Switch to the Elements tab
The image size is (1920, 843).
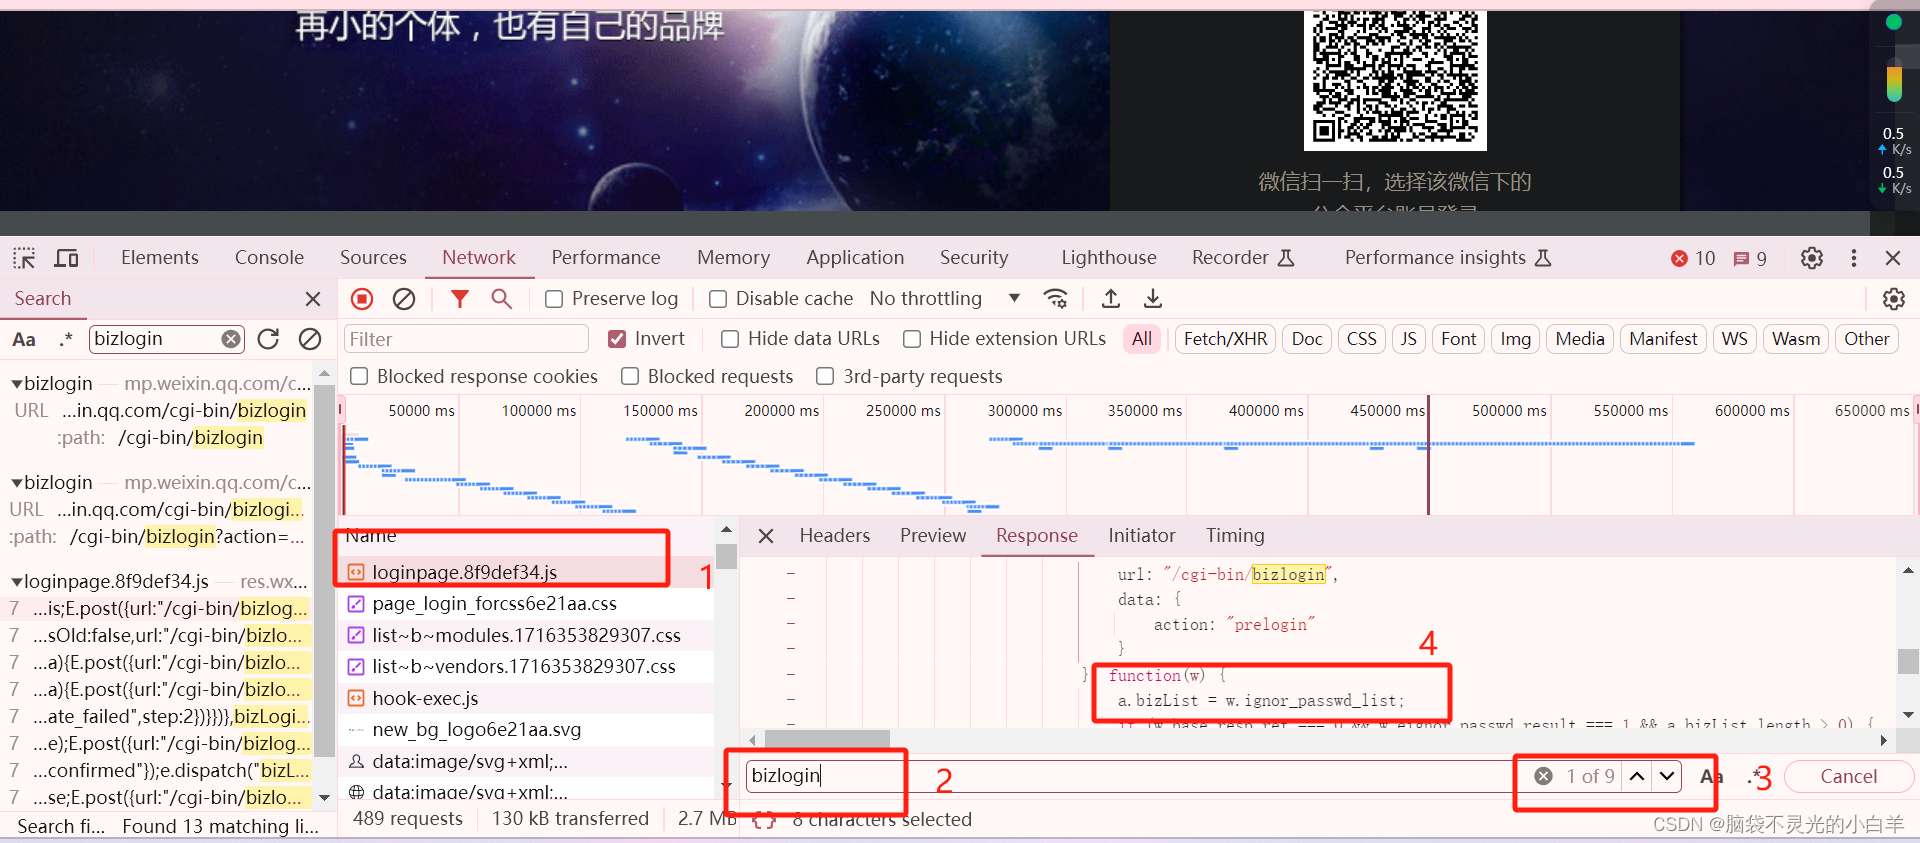tap(160, 258)
